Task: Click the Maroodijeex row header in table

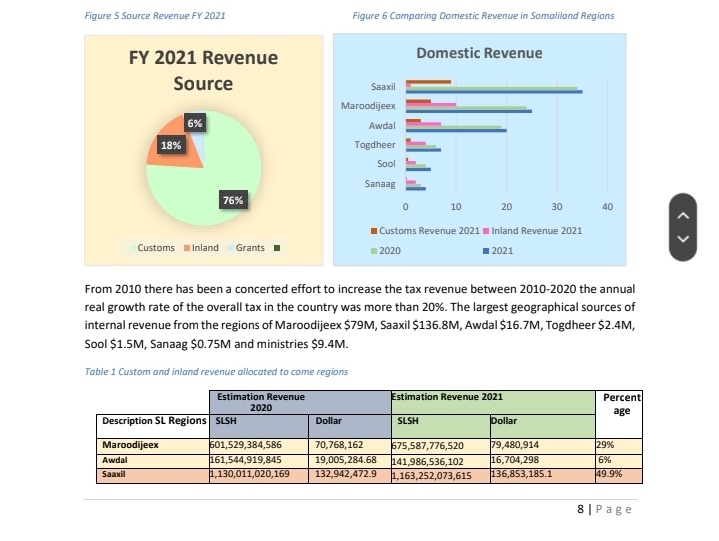Action: point(129,444)
